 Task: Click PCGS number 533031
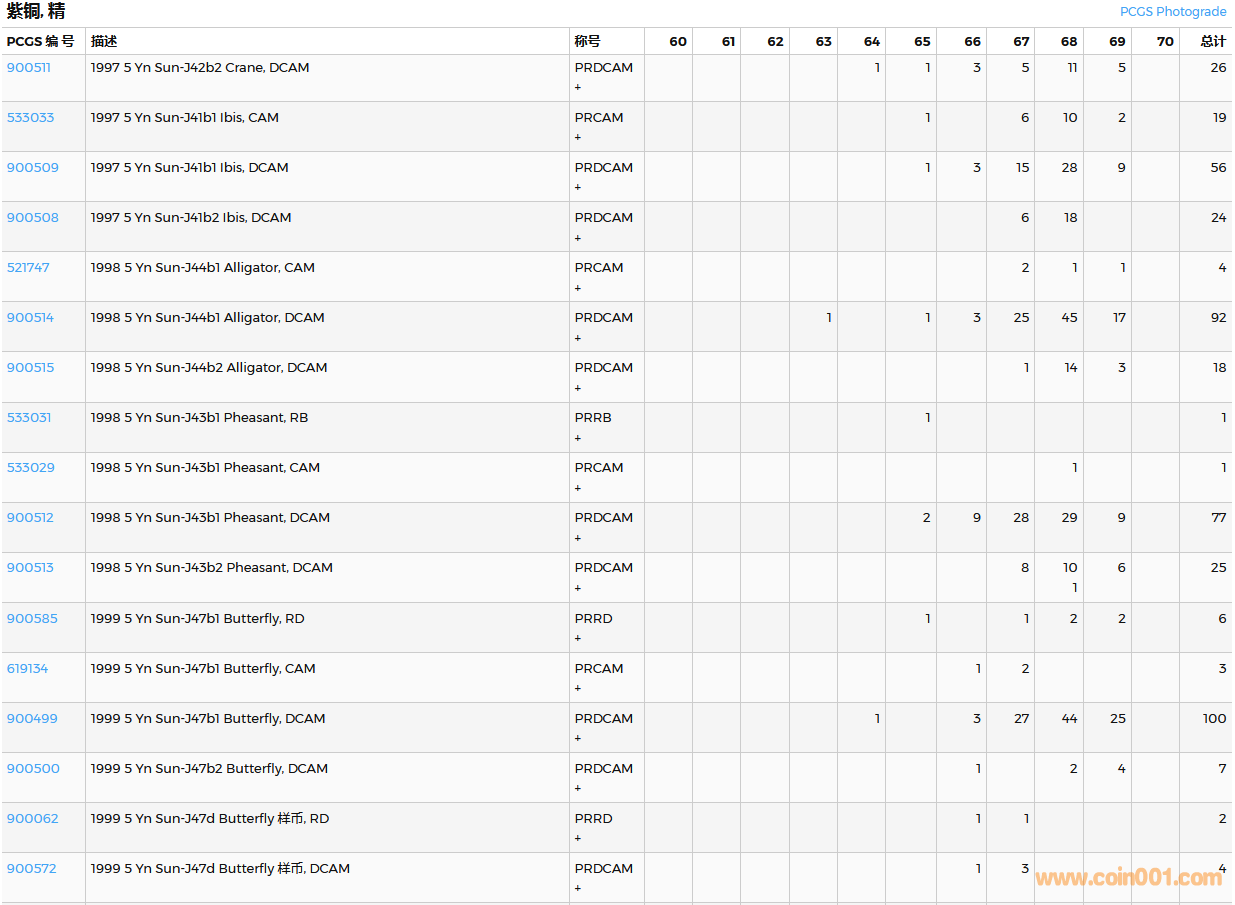coord(29,418)
